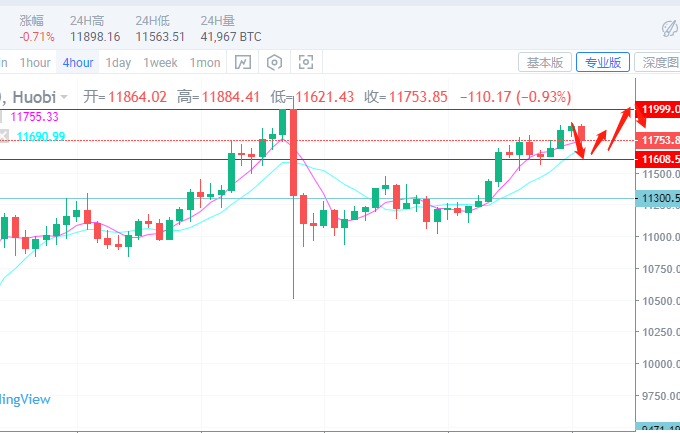Click the 11300 support line price label
Viewport: 680px width, 433px height.
click(660, 199)
